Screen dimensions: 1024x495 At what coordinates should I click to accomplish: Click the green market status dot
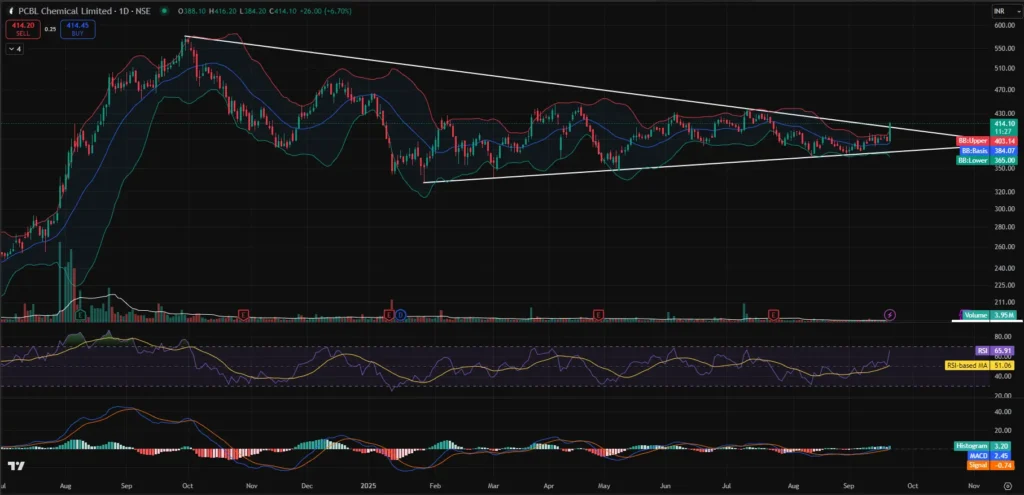(166, 11)
